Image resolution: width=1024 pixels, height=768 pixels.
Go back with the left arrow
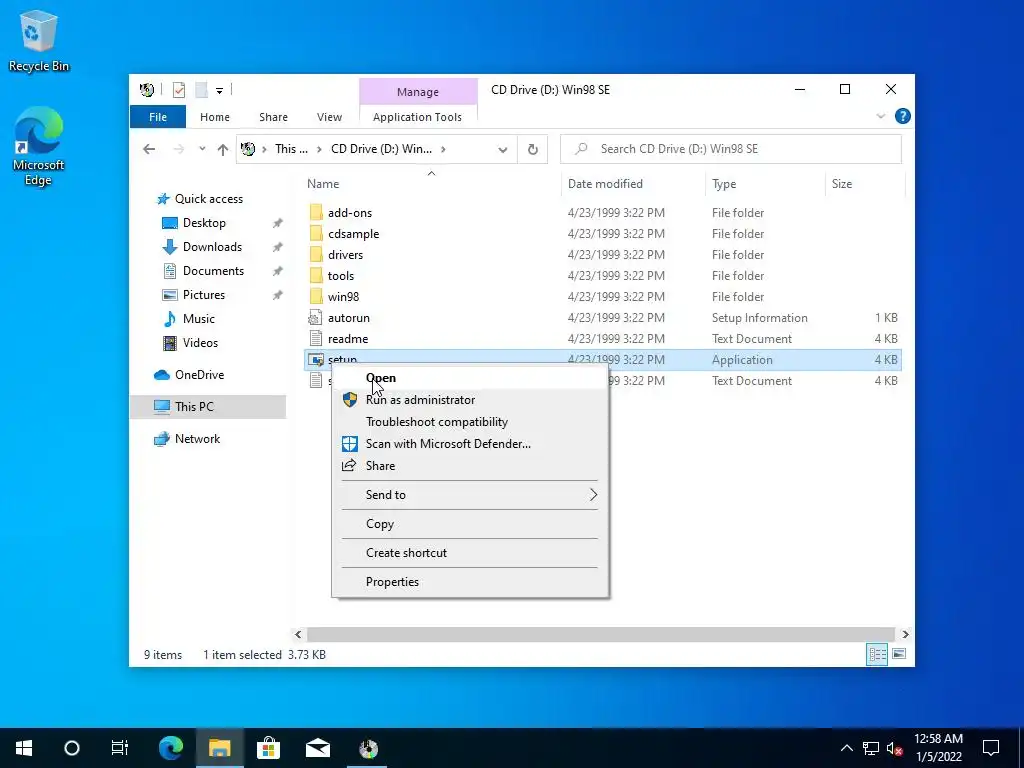(149, 149)
